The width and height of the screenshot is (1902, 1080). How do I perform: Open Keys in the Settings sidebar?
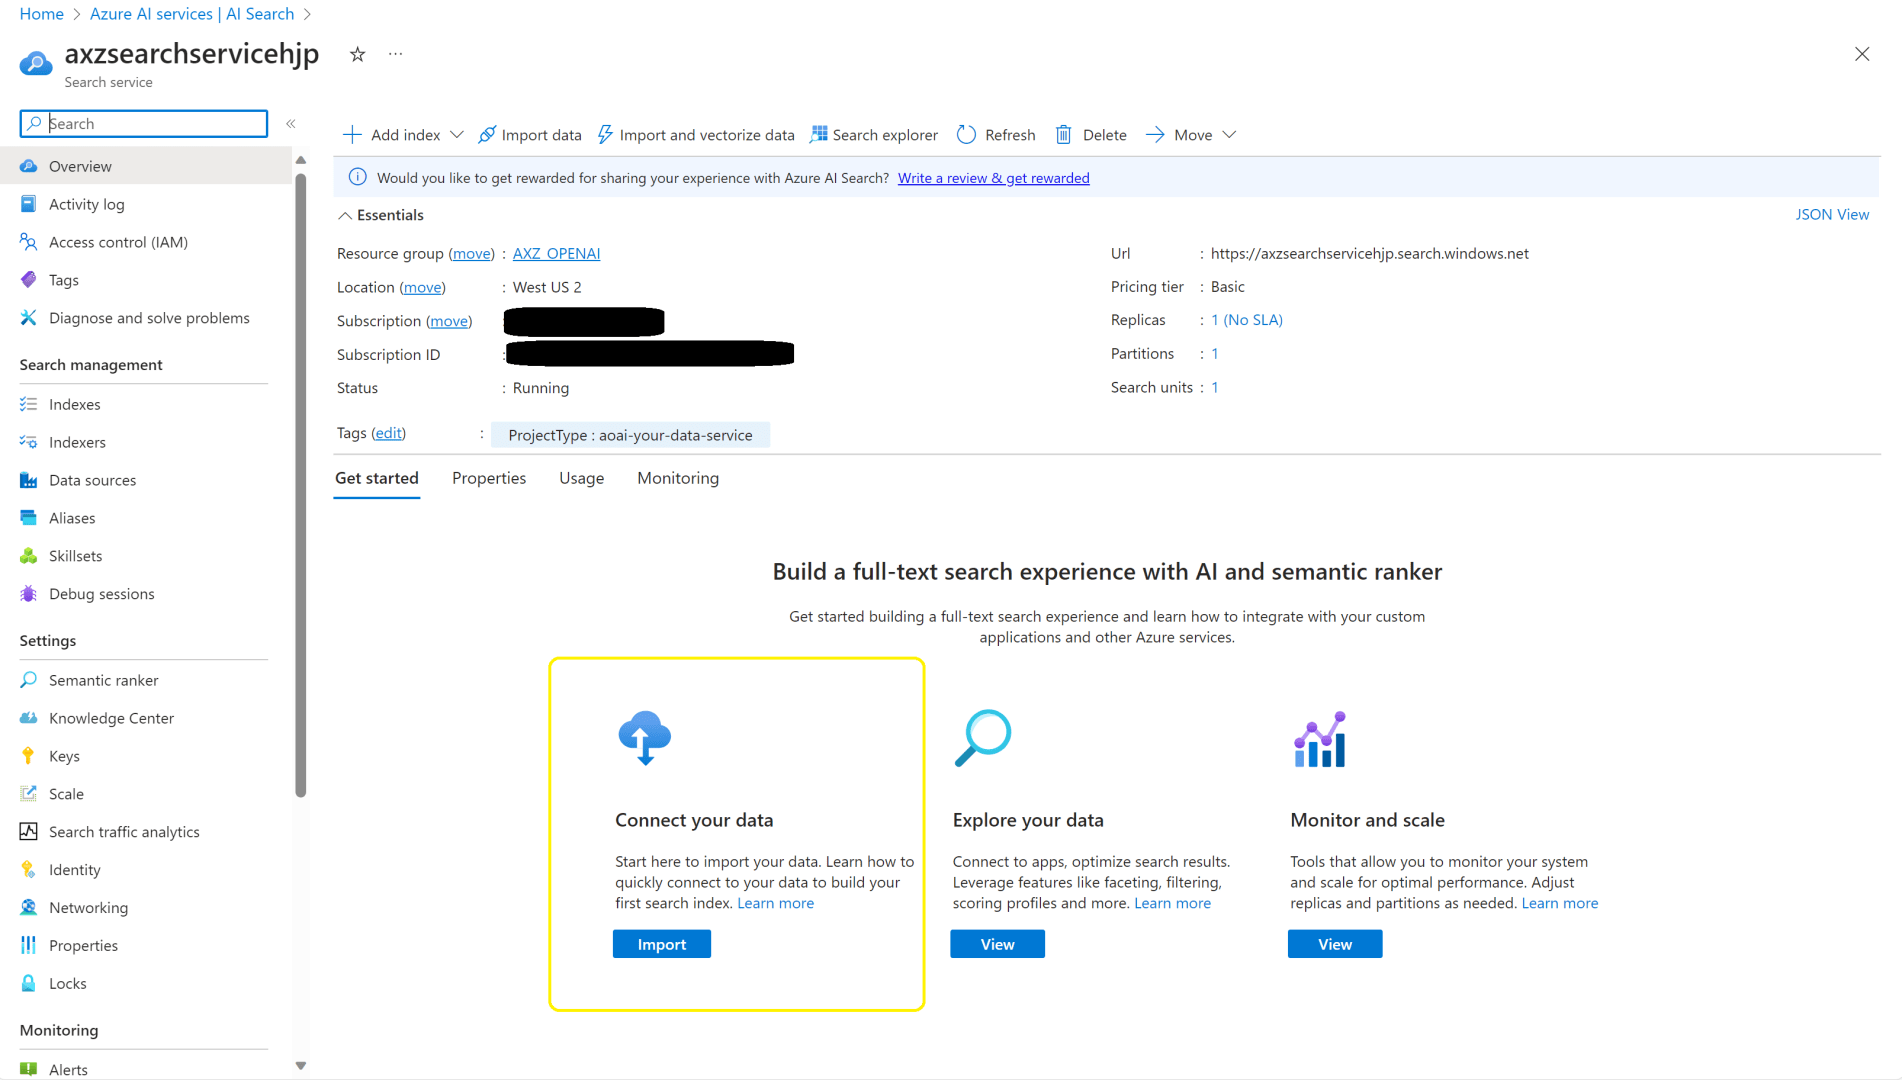[x=64, y=756]
